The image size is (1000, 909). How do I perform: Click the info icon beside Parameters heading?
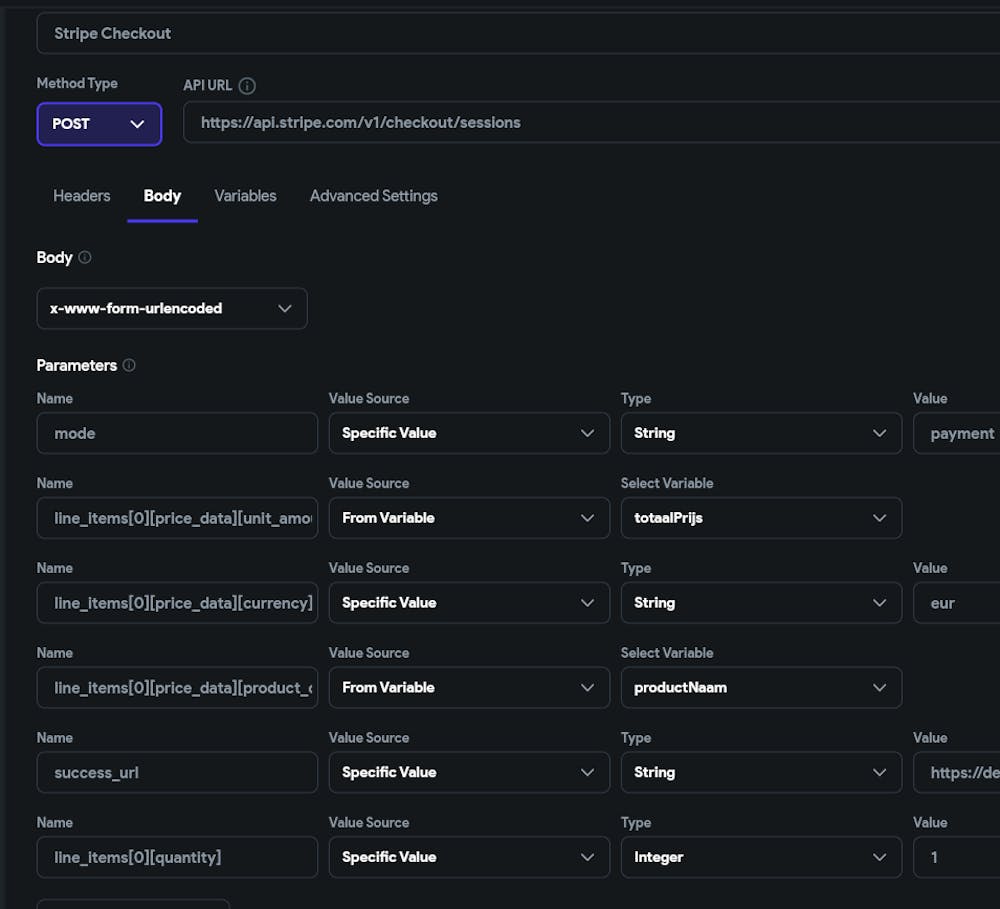click(x=129, y=365)
